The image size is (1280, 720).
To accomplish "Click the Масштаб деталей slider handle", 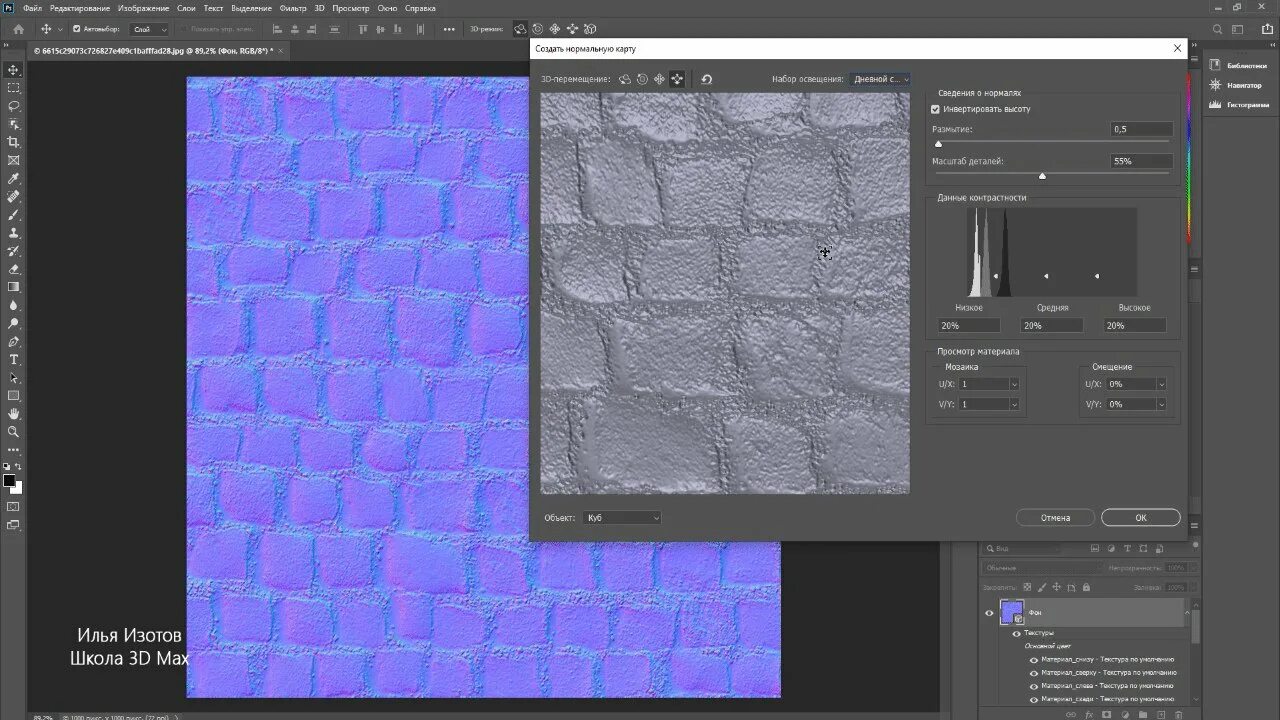I will click(x=1042, y=176).
